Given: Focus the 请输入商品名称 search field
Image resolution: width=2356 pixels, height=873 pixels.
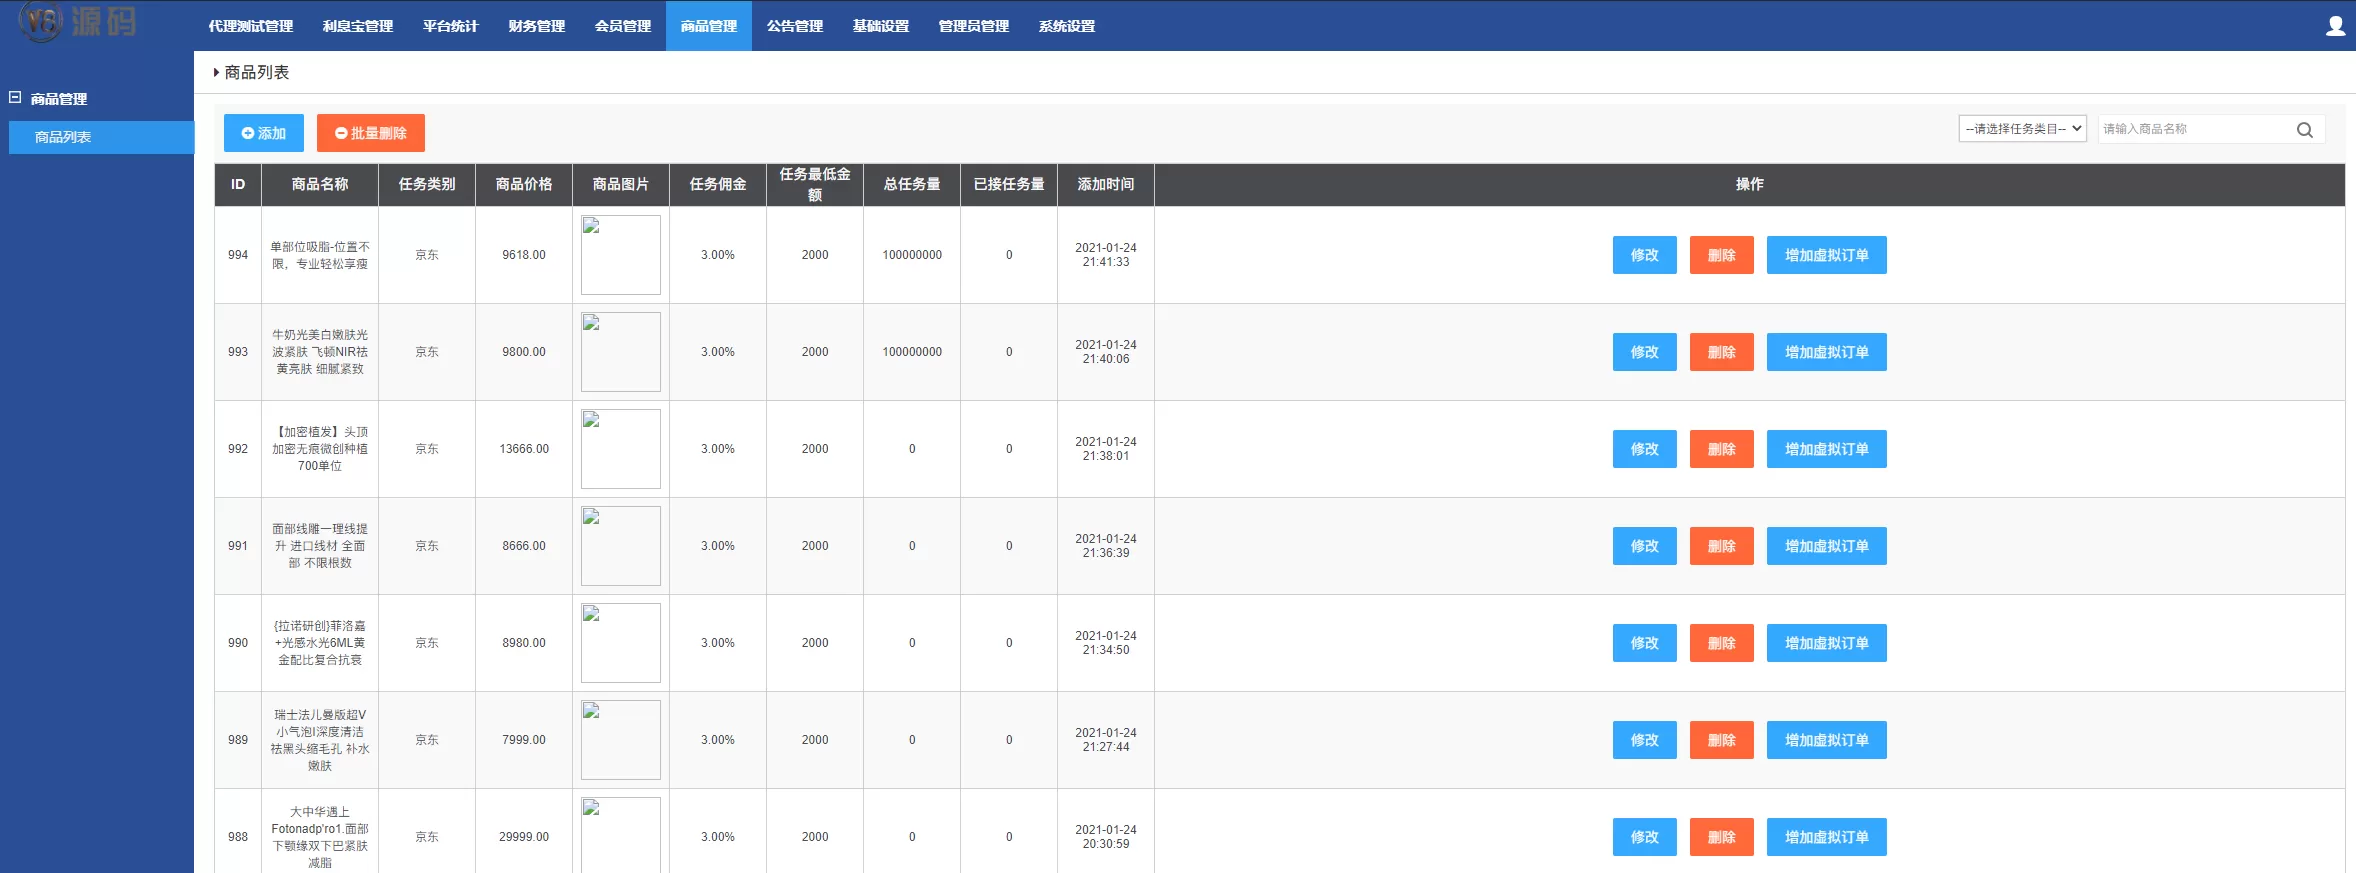Looking at the screenshot, I should tap(2193, 129).
